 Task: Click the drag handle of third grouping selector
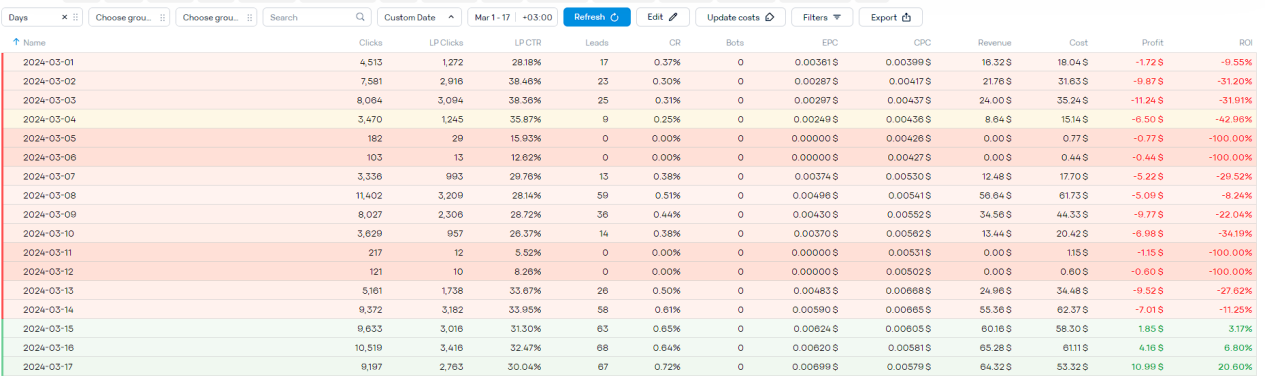(249, 17)
